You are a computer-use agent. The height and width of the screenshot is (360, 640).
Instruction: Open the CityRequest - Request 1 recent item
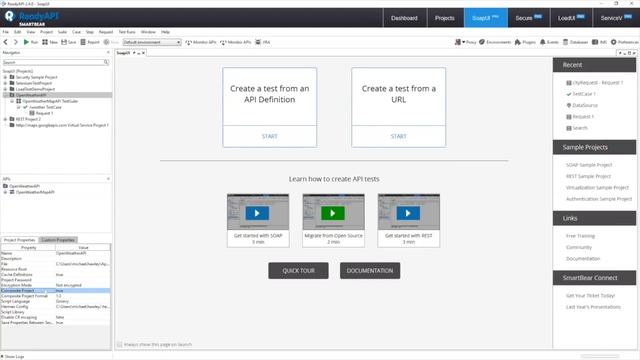(x=594, y=82)
